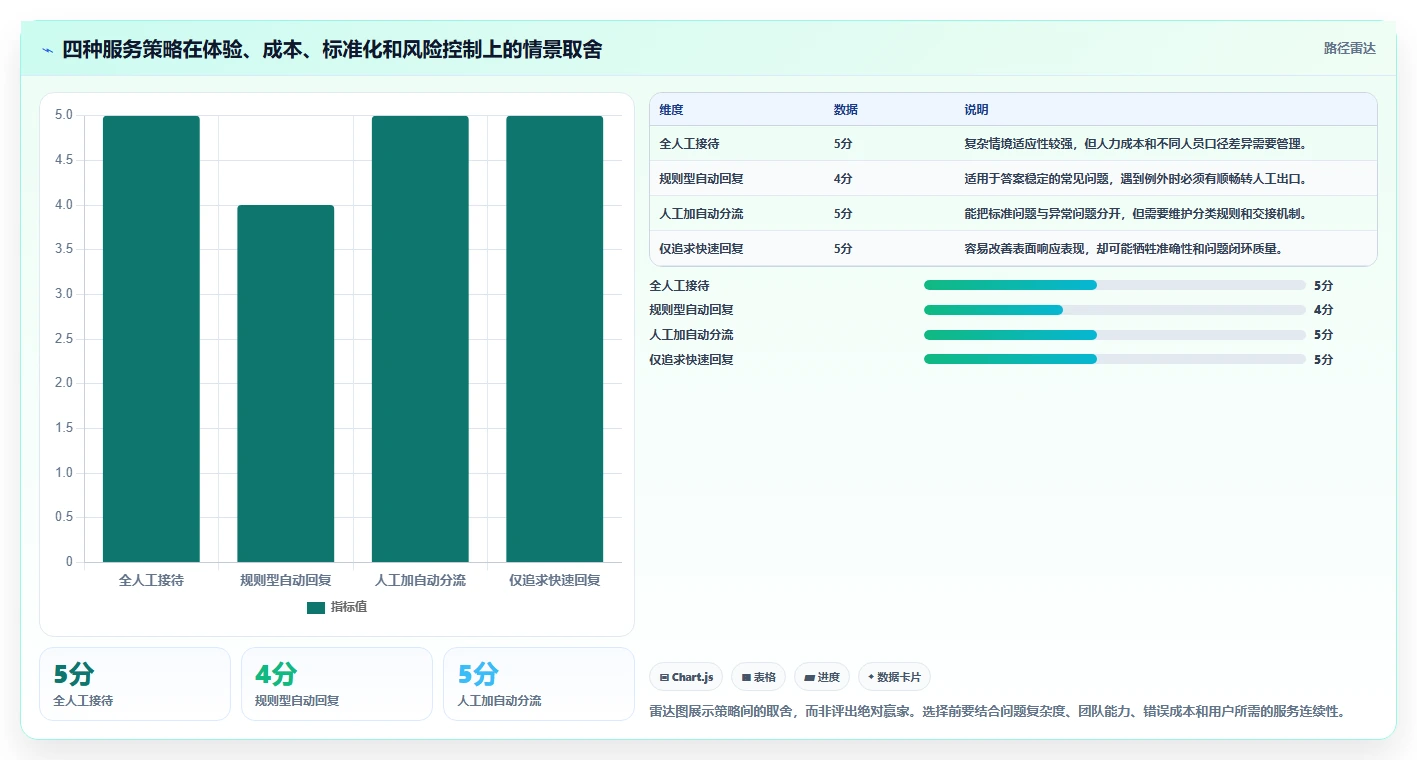Click the 进度 tag
1417x760 pixels.
coord(822,677)
